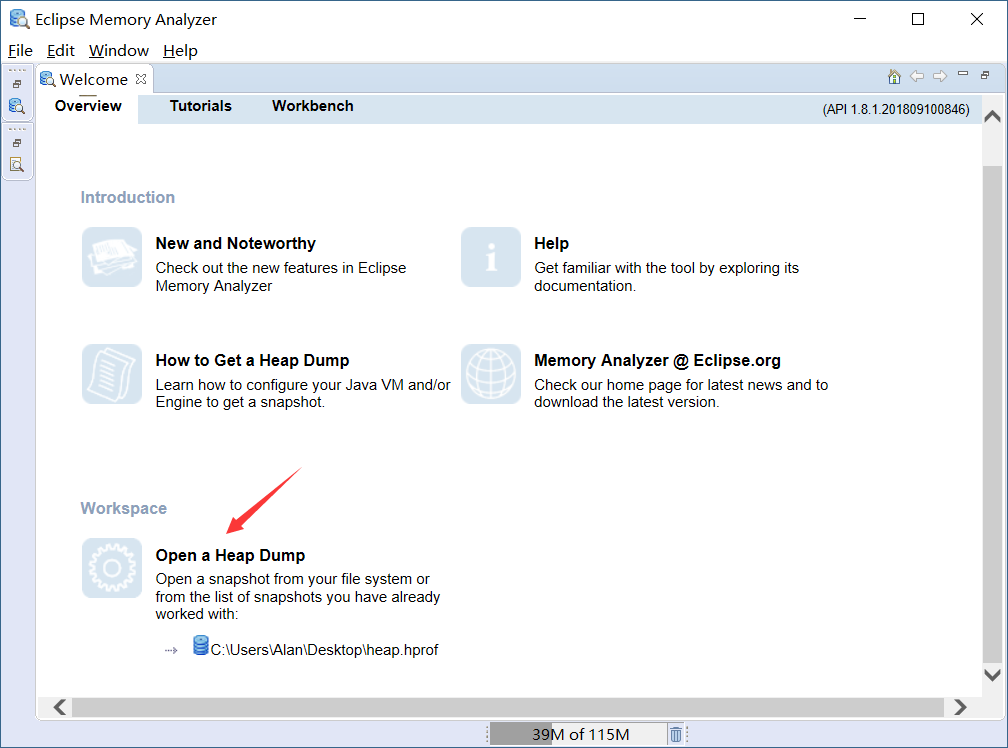Click the Help info icon
The height and width of the screenshot is (748, 1008).
pos(491,256)
